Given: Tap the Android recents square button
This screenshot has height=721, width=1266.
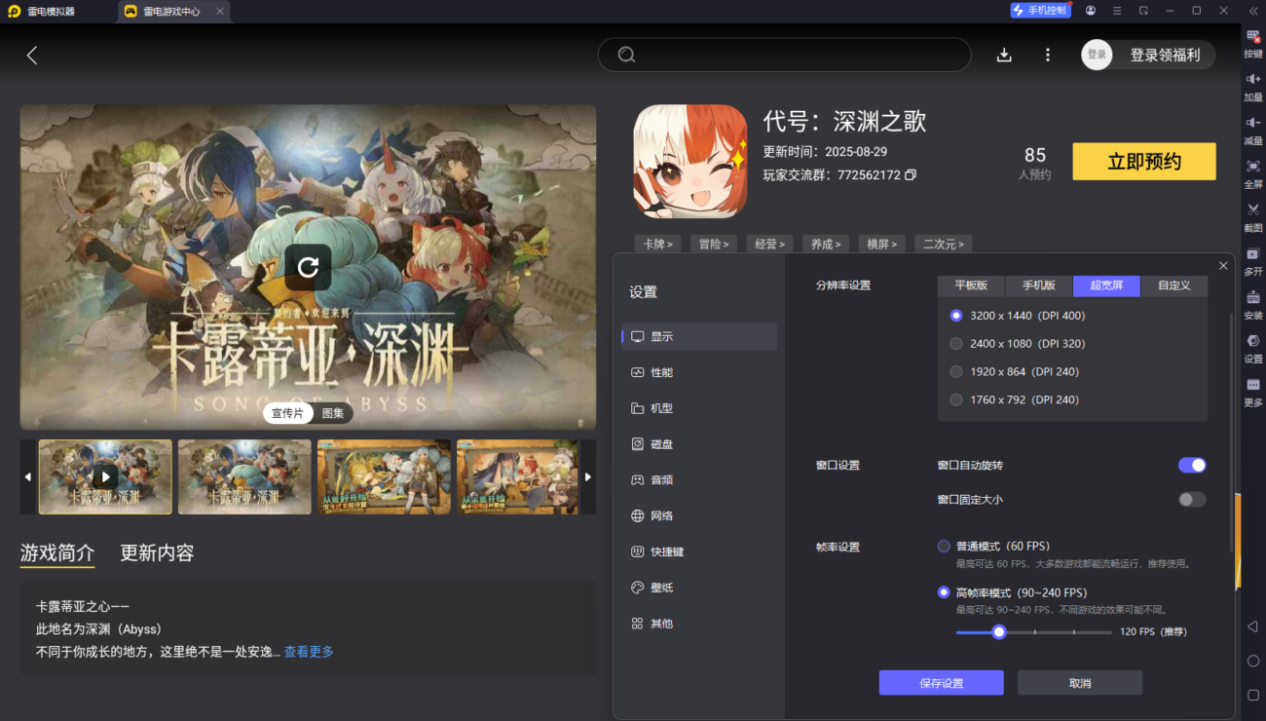Looking at the screenshot, I should point(1252,695).
